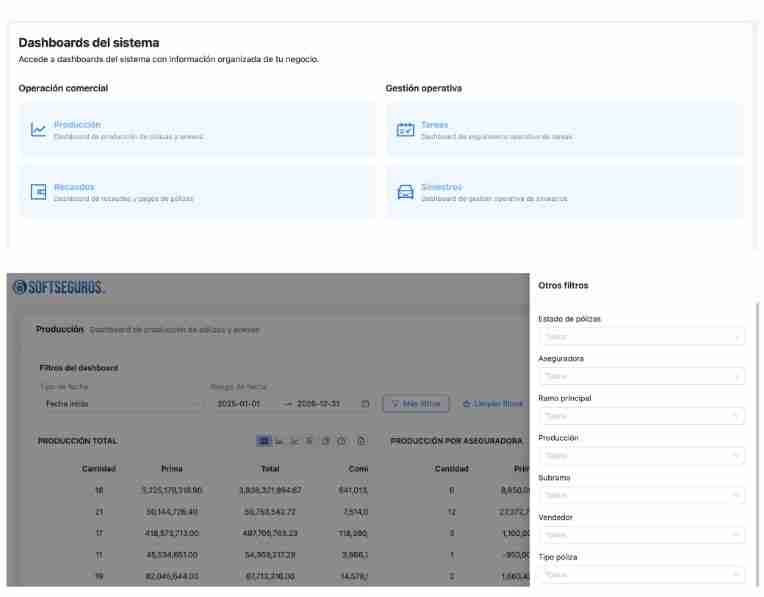Select the highlighted table view icon in Producción Total

[264, 441]
